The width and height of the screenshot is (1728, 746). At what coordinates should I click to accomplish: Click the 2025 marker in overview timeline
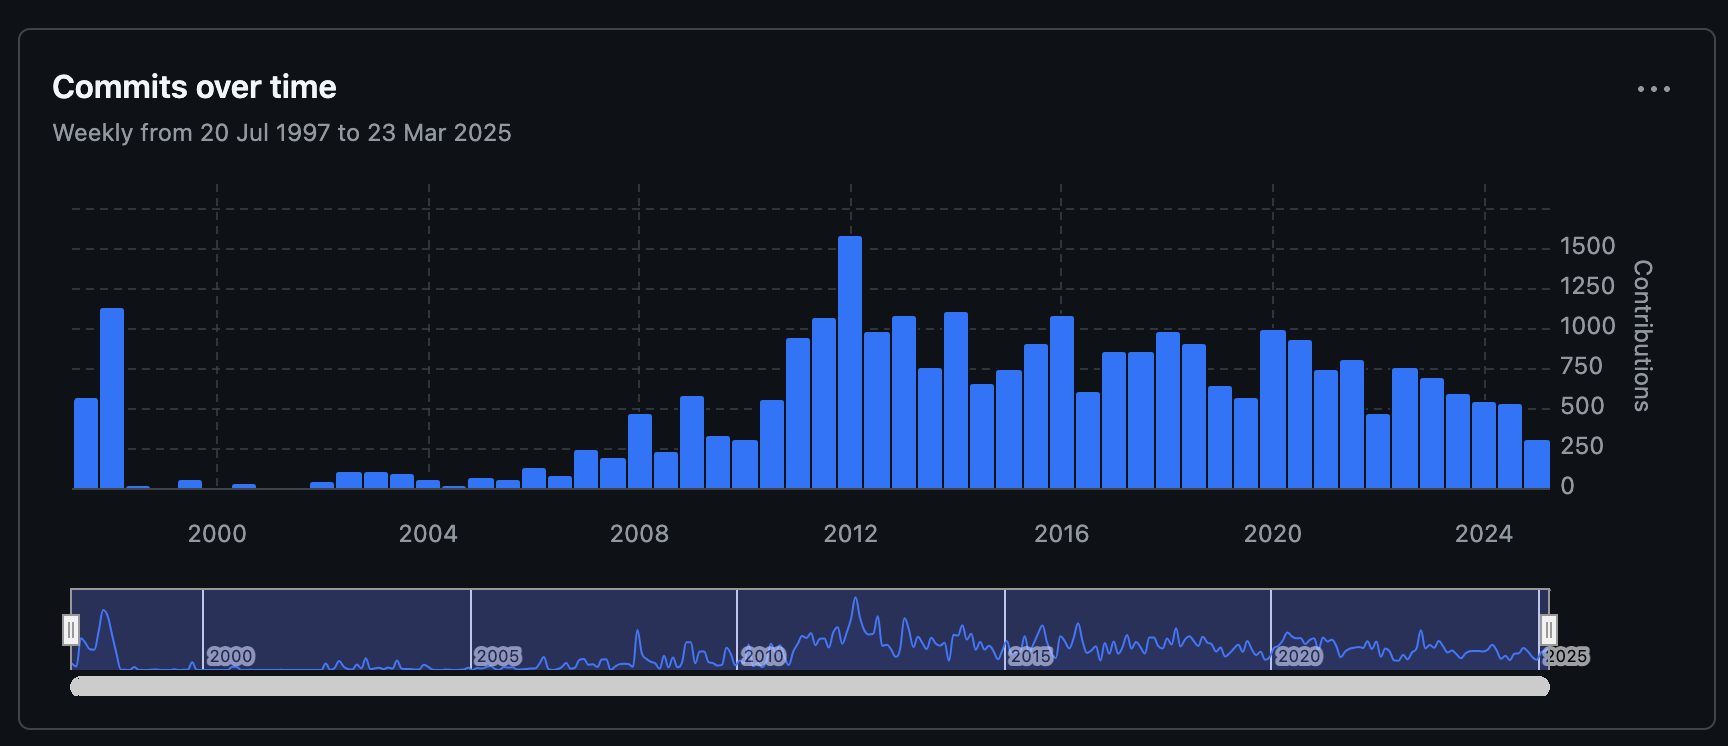click(1566, 656)
